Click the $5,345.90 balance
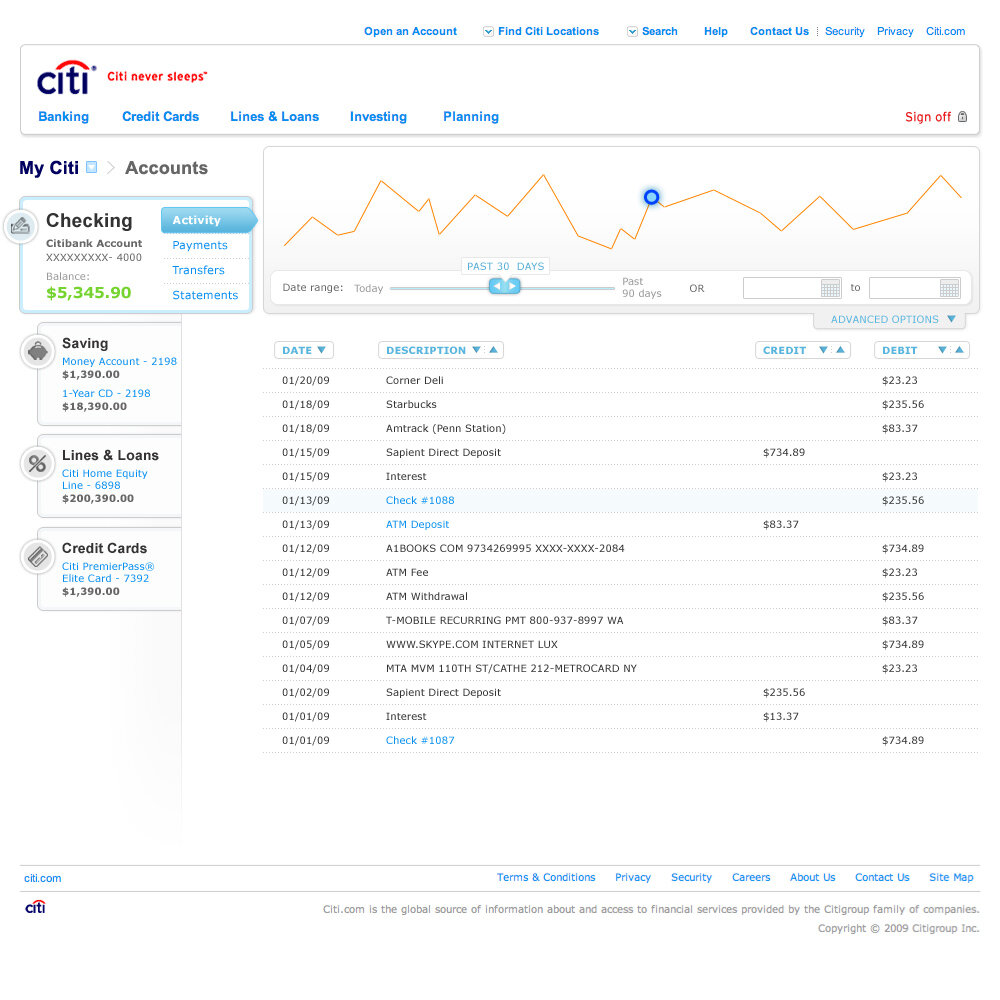Viewport: 1000px width, 1000px height. tap(89, 293)
